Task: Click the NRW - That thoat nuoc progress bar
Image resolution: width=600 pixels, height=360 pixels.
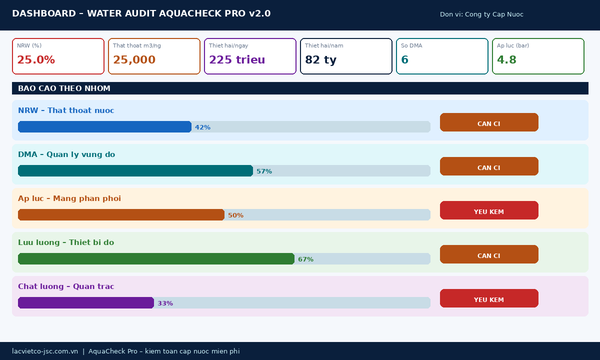Action: pos(224,127)
